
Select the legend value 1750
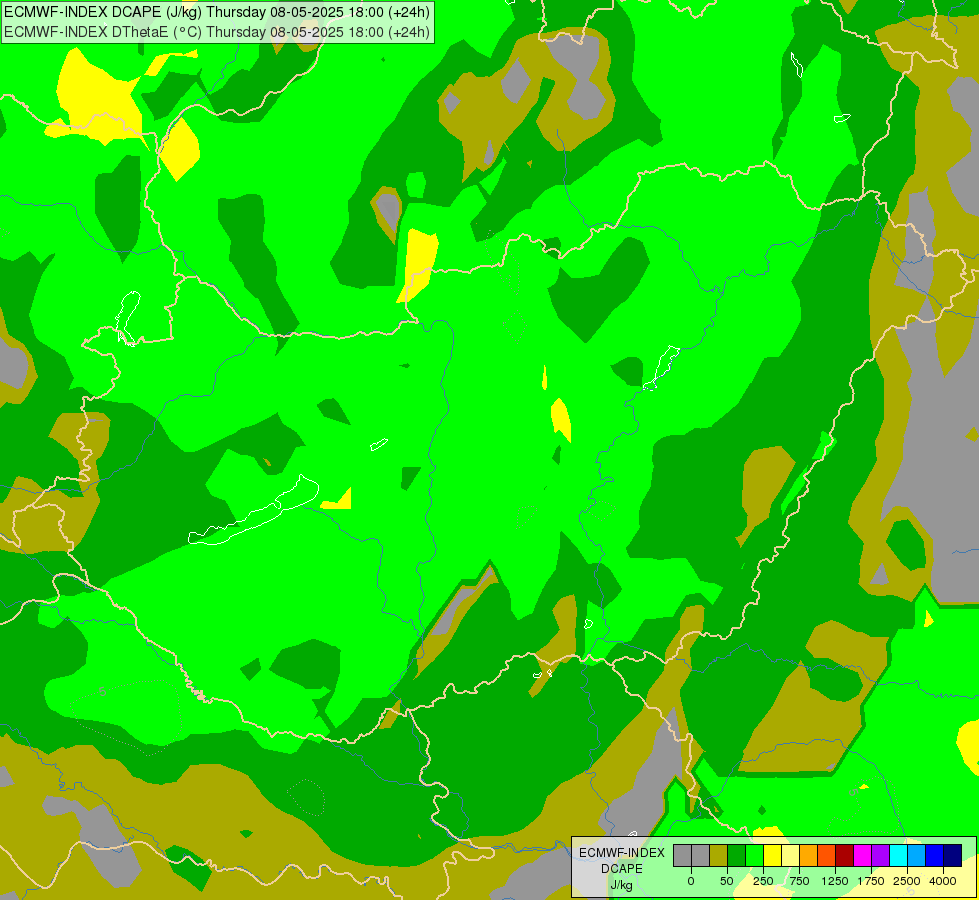(871, 881)
